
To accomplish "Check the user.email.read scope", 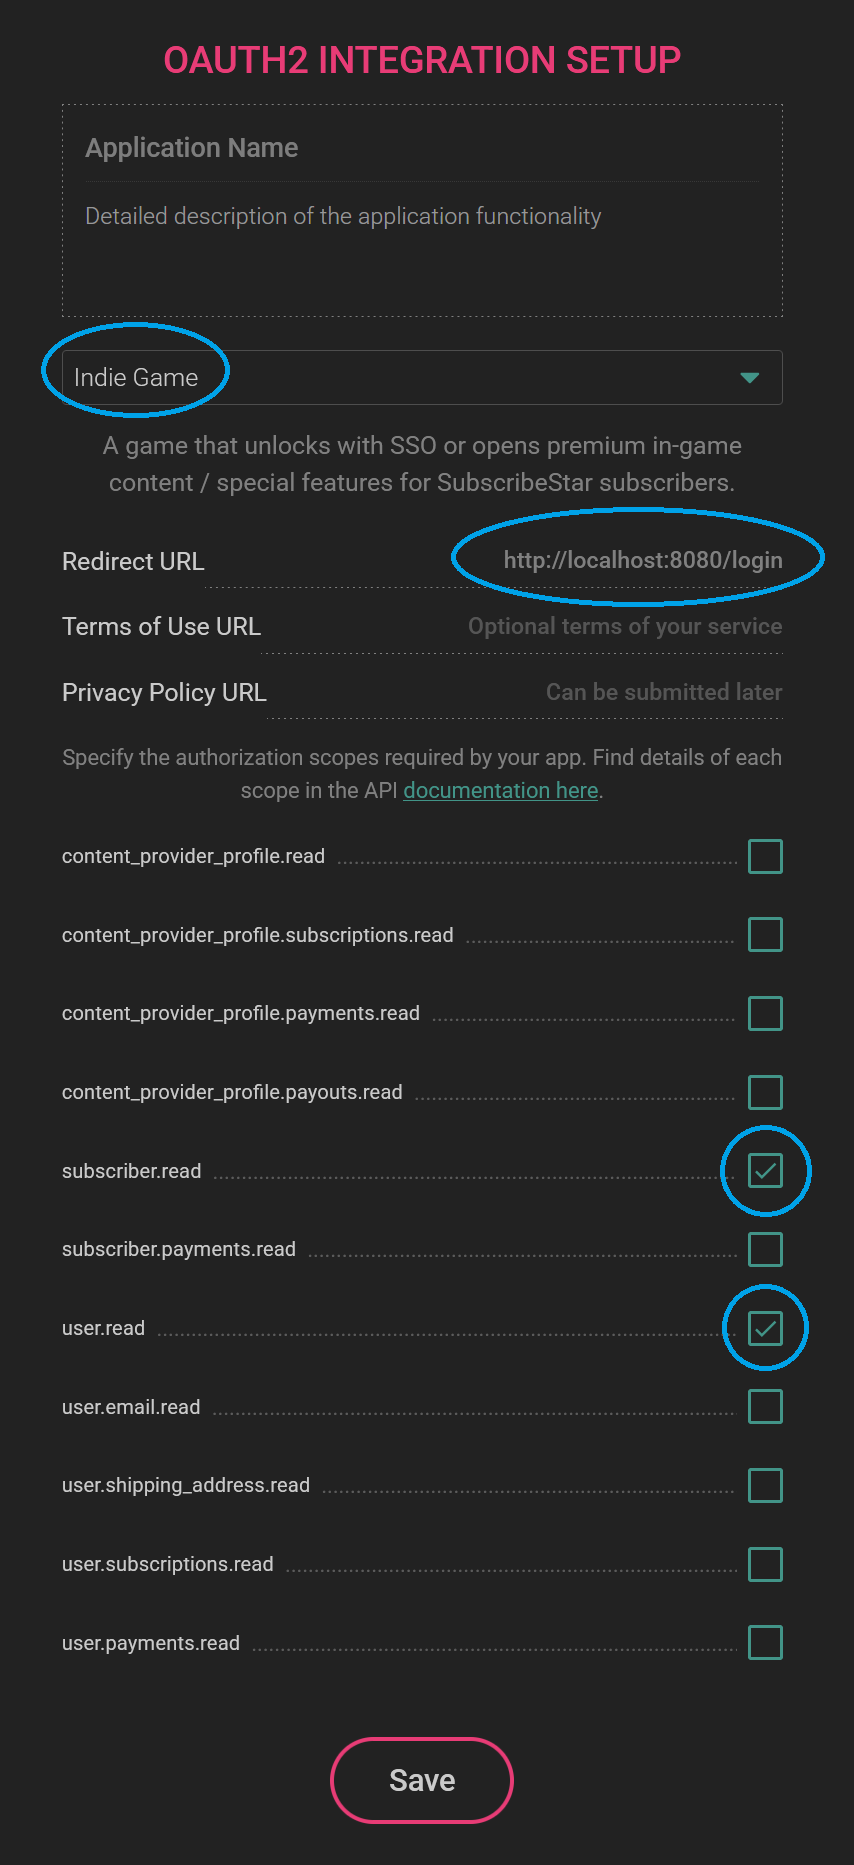I will tap(765, 1406).
